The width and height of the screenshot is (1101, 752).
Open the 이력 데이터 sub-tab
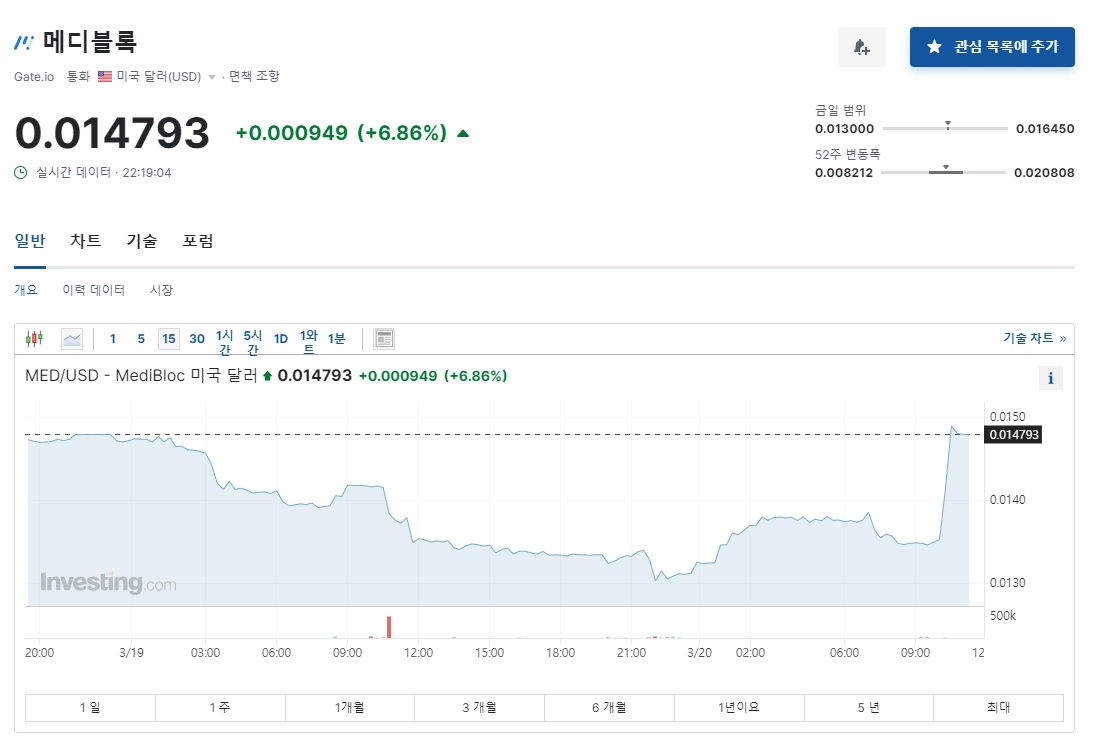pos(93,289)
